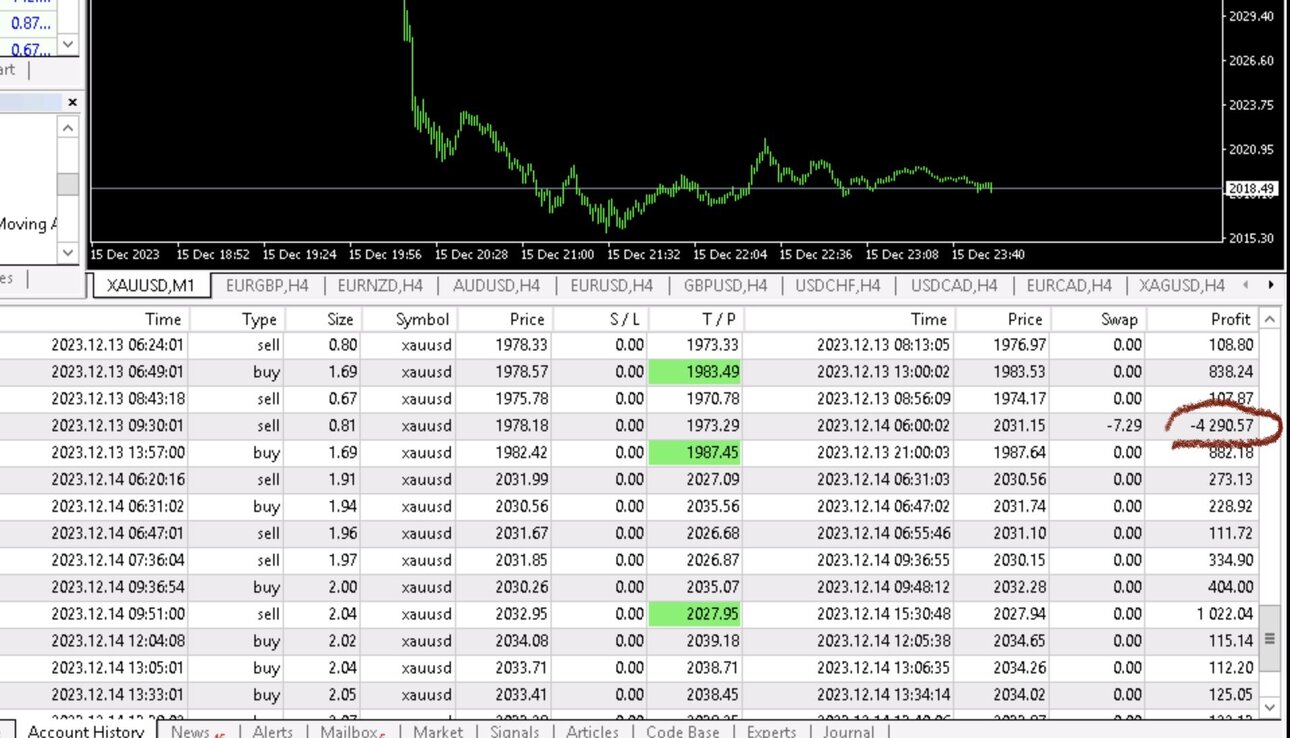Switch to the XAGUSD,H4 chart tab

click(1182, 285)
